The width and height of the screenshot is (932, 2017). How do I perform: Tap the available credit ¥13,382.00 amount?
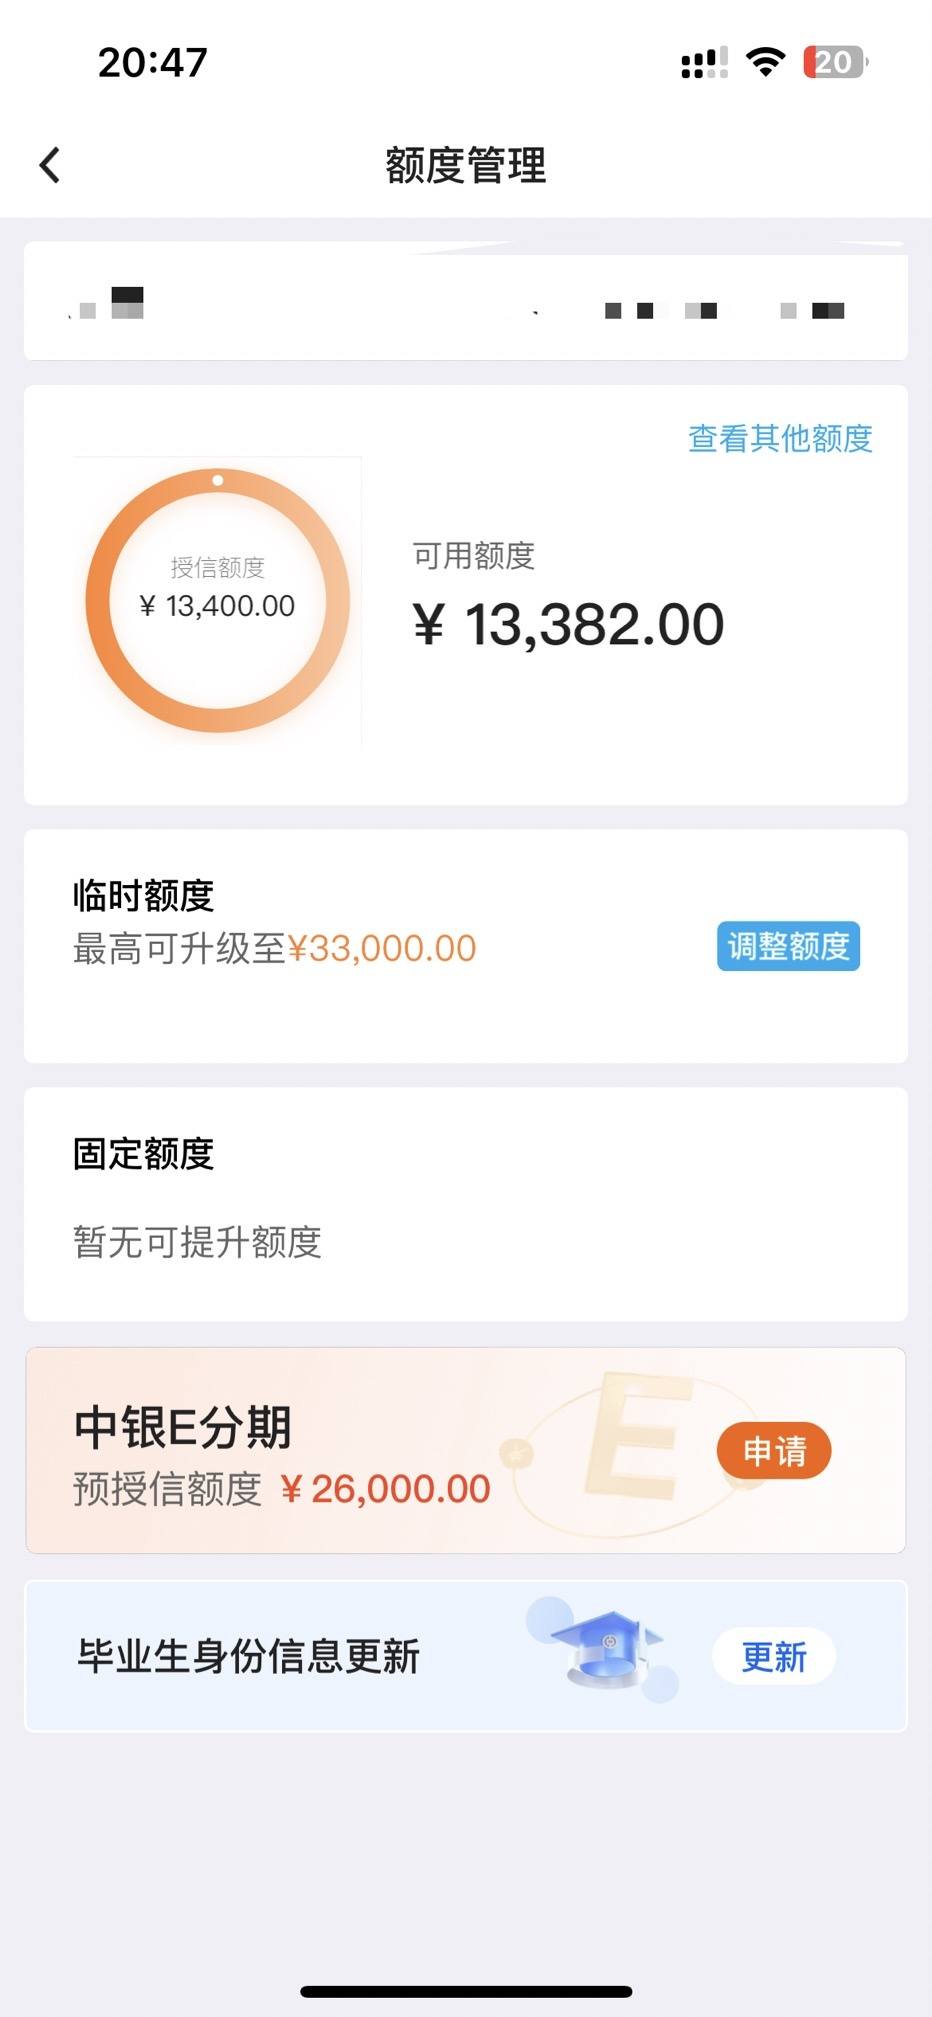pos(568,625)
